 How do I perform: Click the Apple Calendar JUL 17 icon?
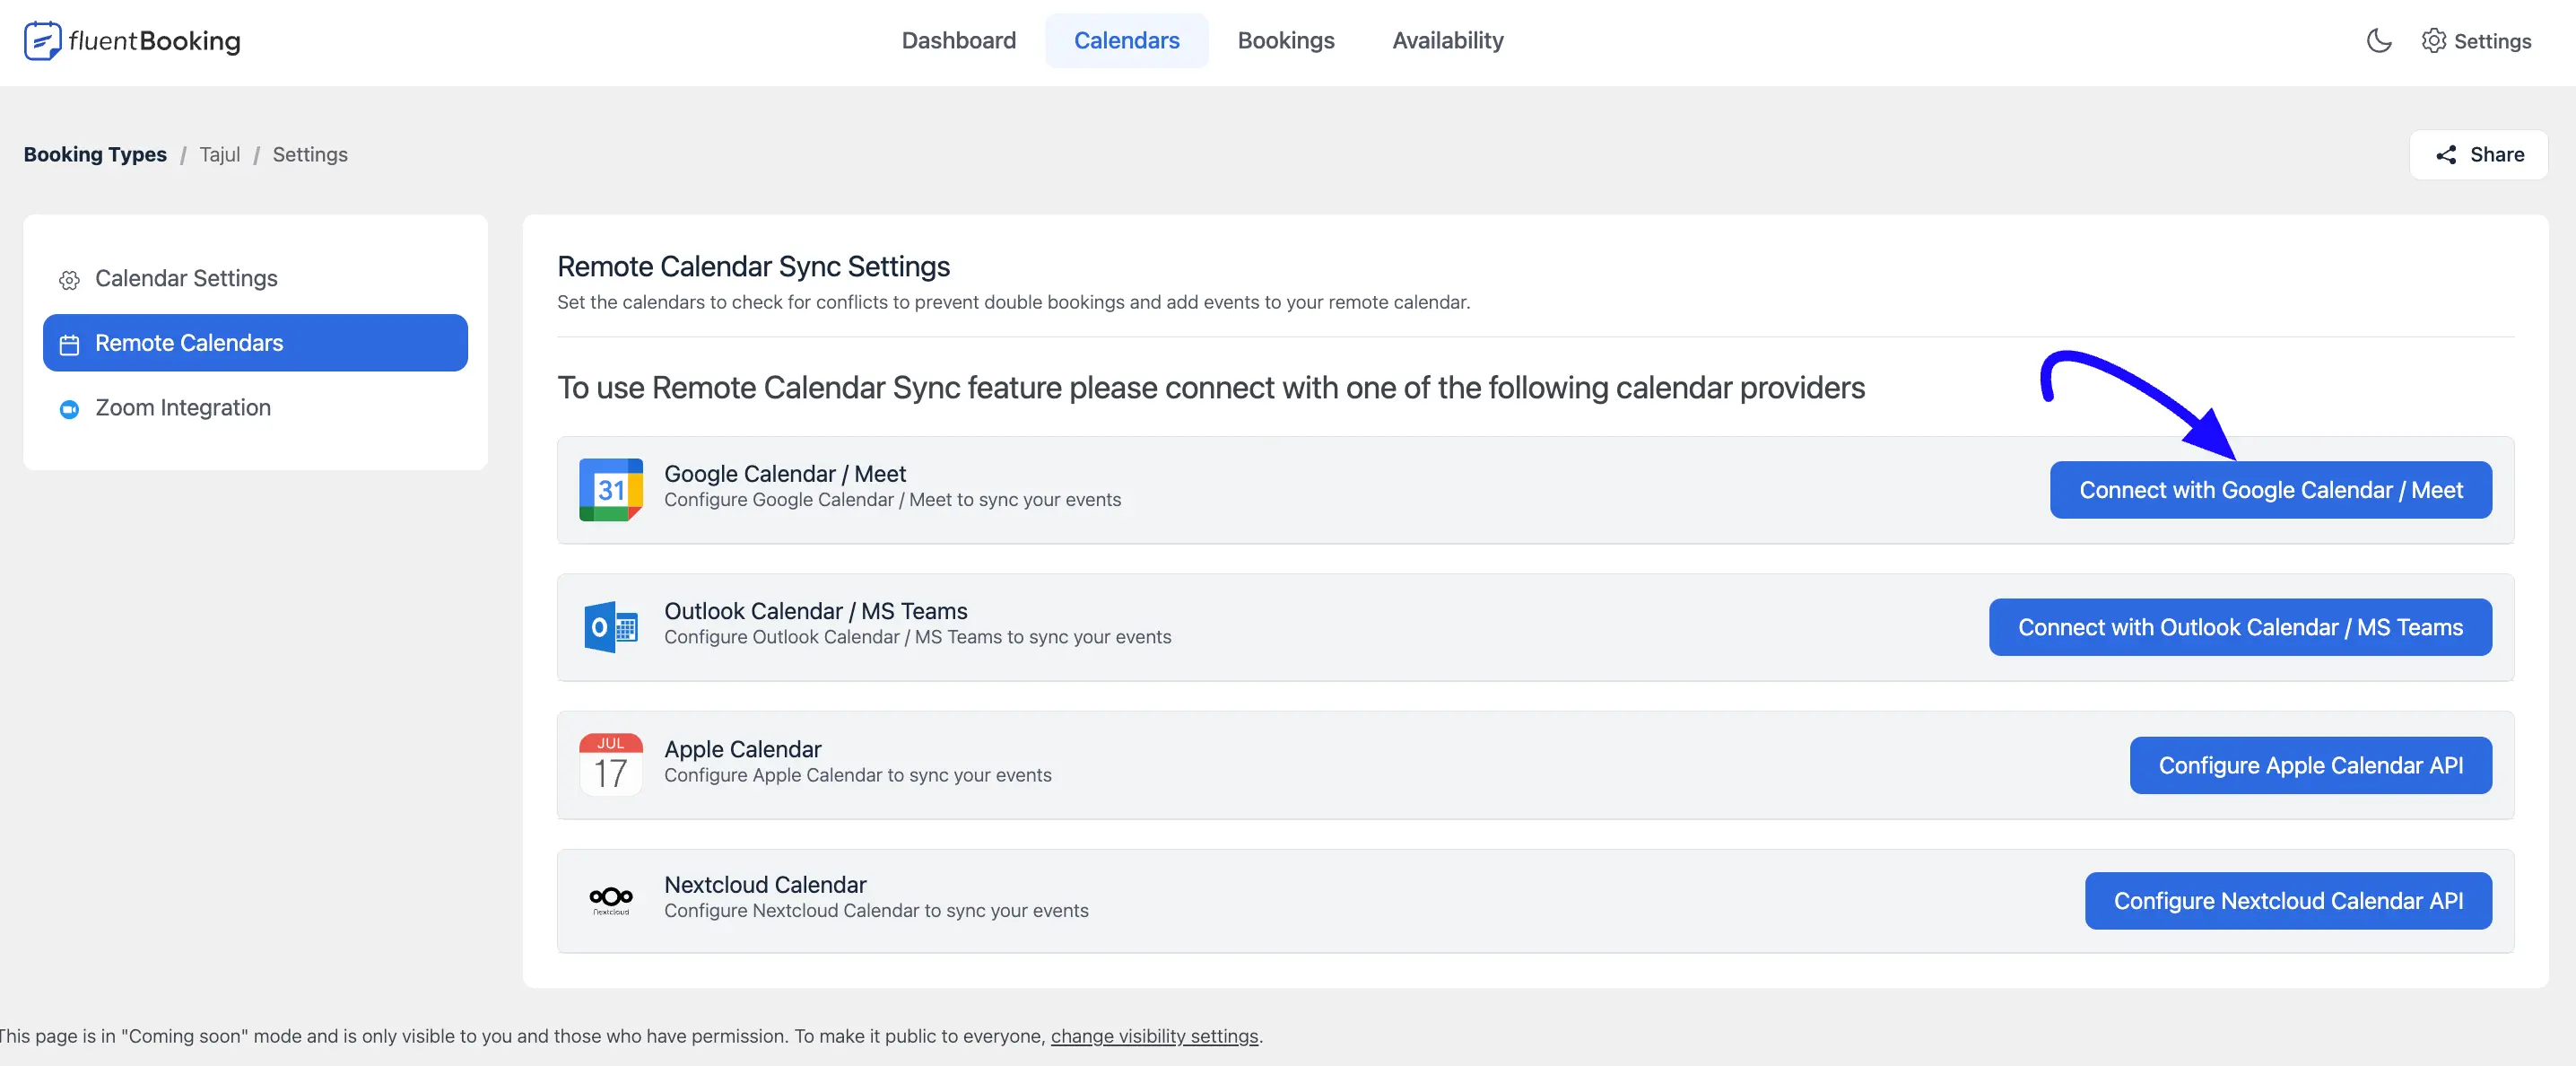click(610, 765)
